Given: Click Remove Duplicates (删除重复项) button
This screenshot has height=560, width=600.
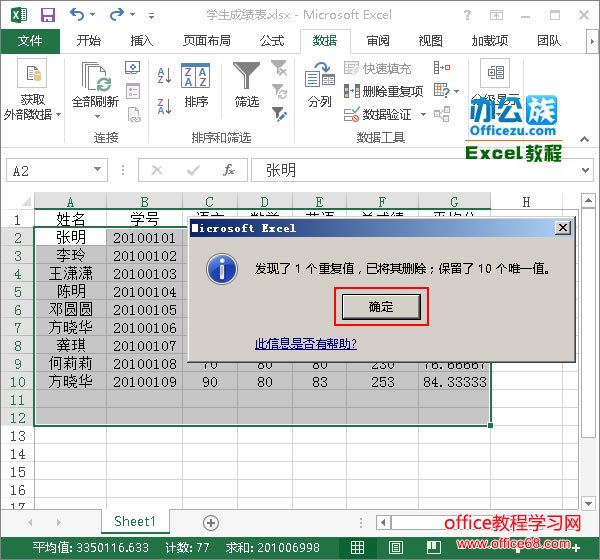Looking at the screenshot, I should [383, 91].
